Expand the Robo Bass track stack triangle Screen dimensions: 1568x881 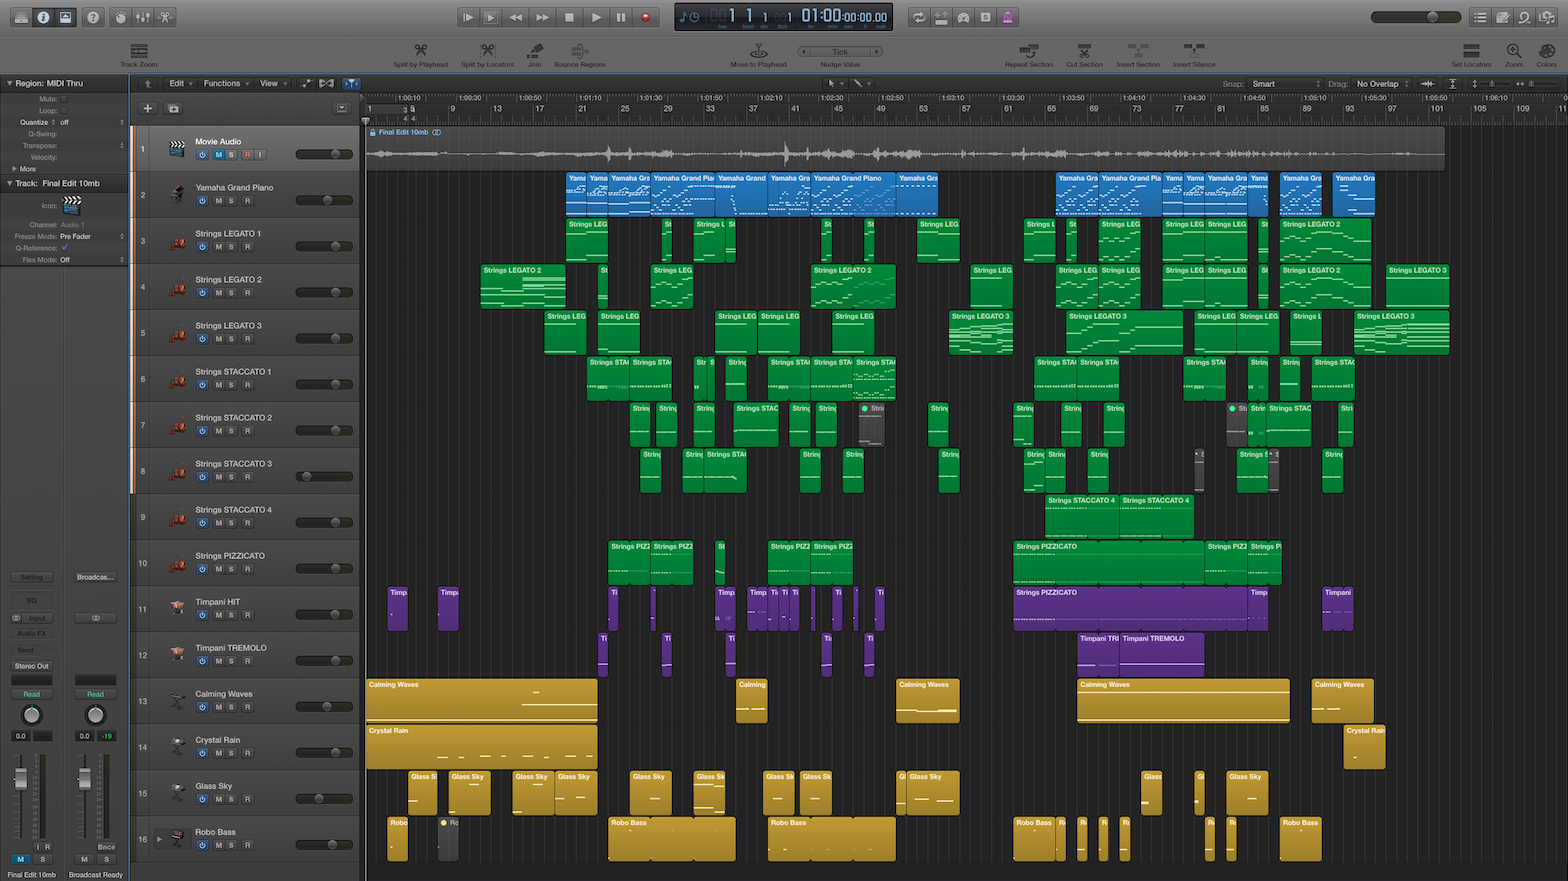[159, 839]
